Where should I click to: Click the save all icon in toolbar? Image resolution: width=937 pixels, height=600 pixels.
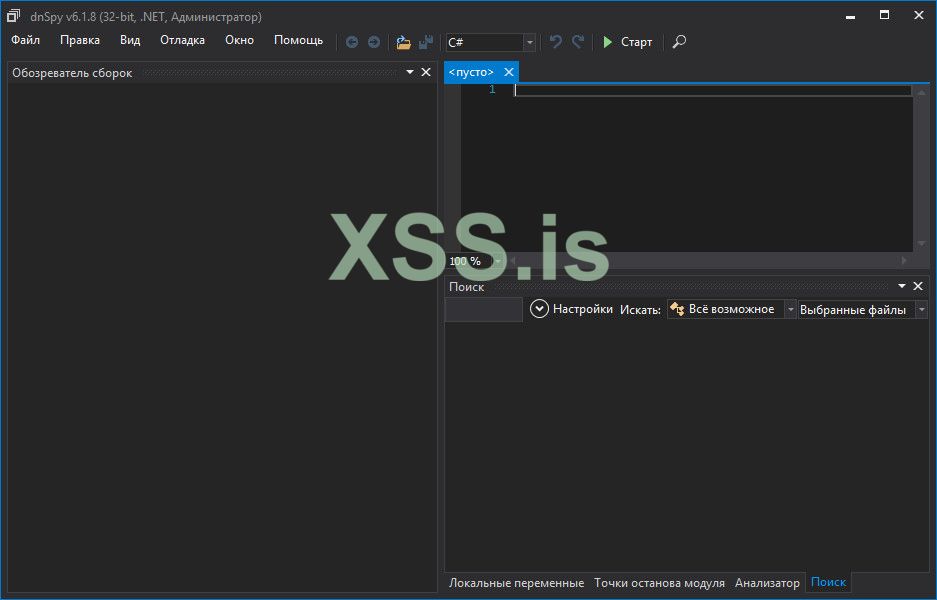426,42
